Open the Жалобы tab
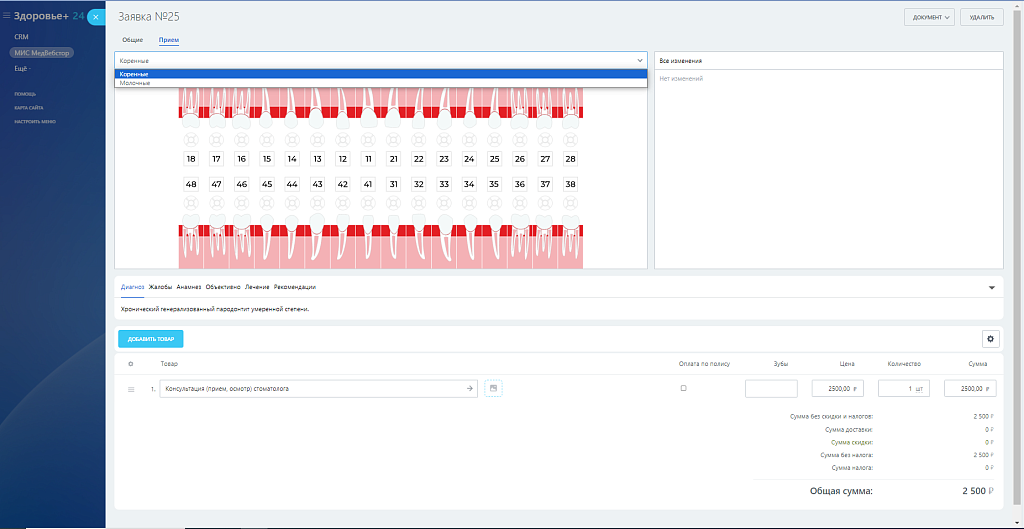1024x529 pixels. [x=160, y=287]
